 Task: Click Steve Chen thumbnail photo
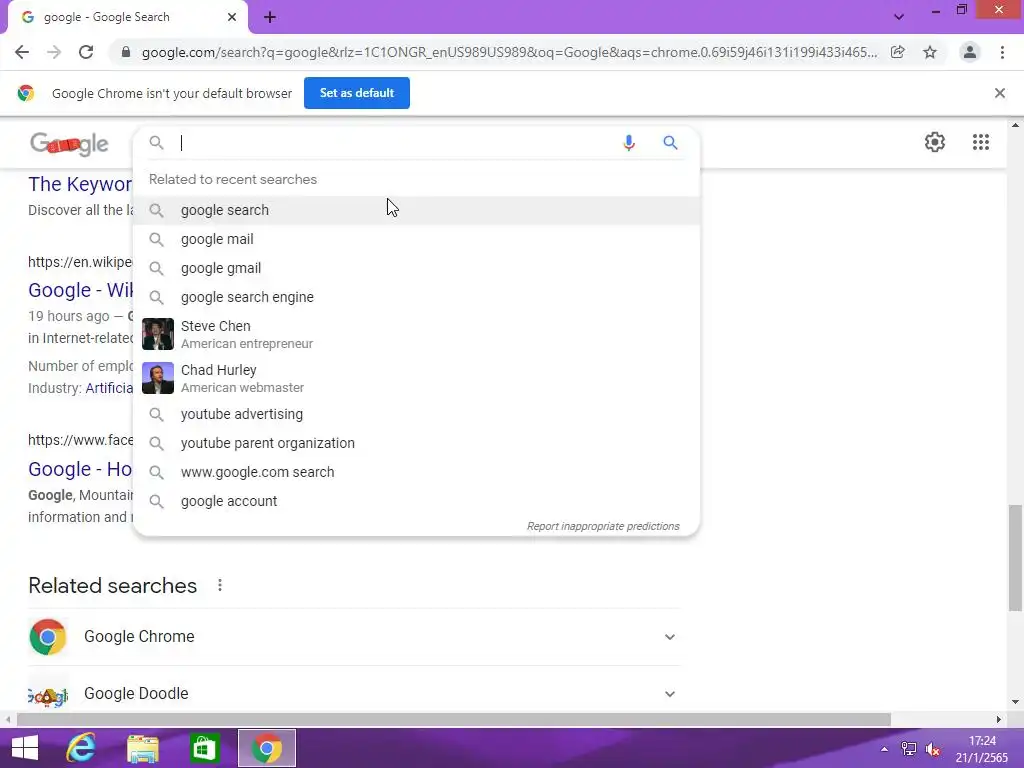click(158, 334)
